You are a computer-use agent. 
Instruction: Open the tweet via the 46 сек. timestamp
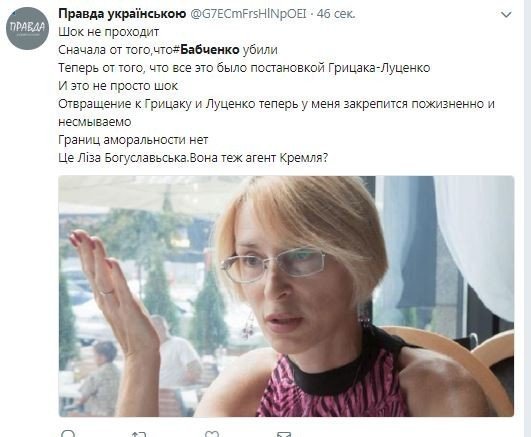click(x=336, y=14)
